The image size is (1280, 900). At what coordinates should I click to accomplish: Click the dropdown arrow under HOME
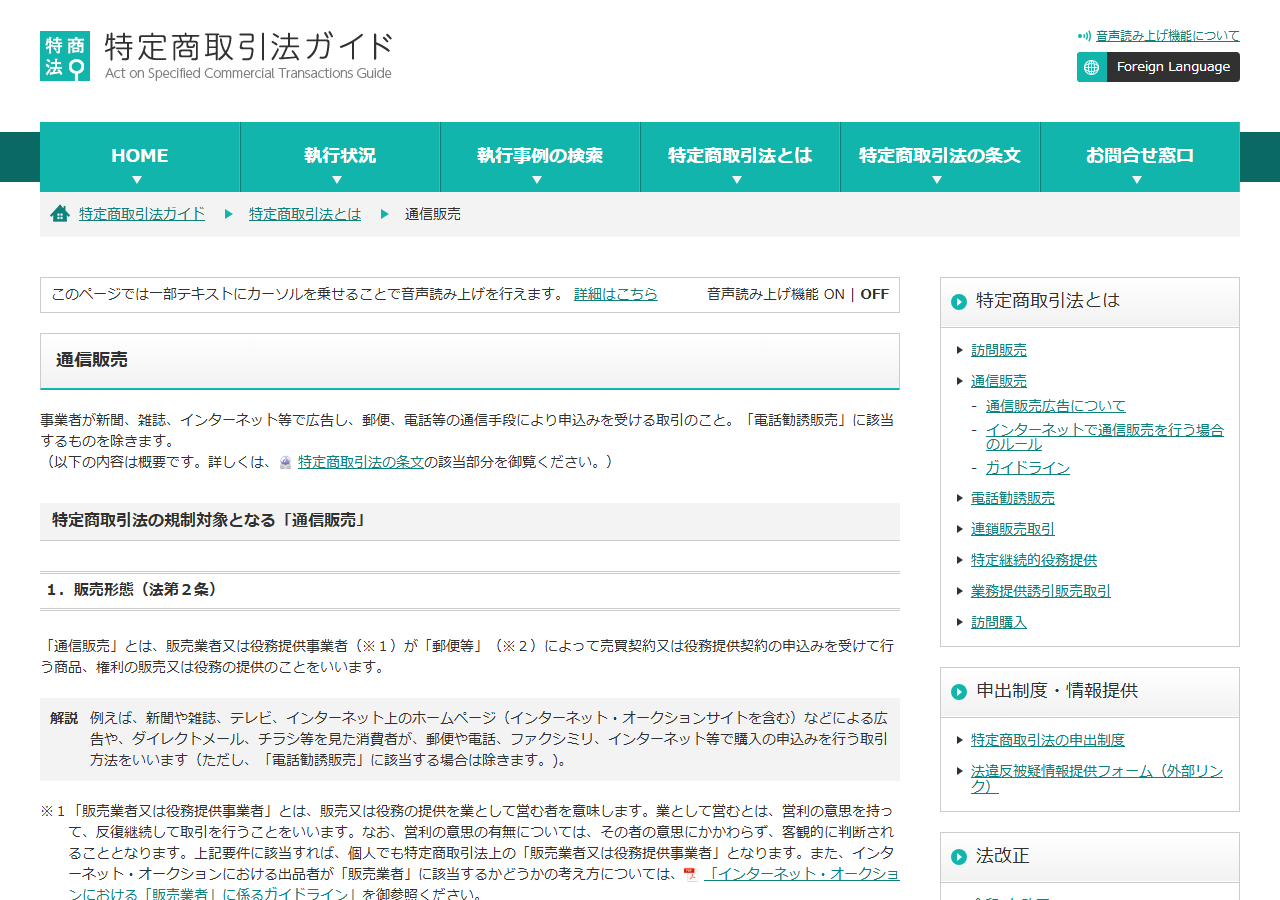point(137,180)
